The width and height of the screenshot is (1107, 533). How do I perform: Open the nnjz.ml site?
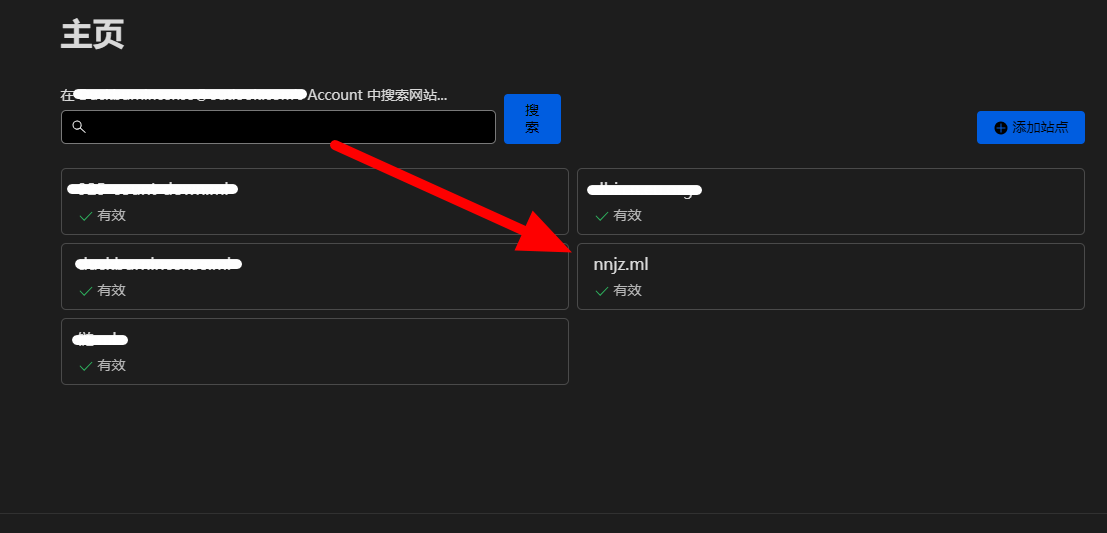coord(621,265)
